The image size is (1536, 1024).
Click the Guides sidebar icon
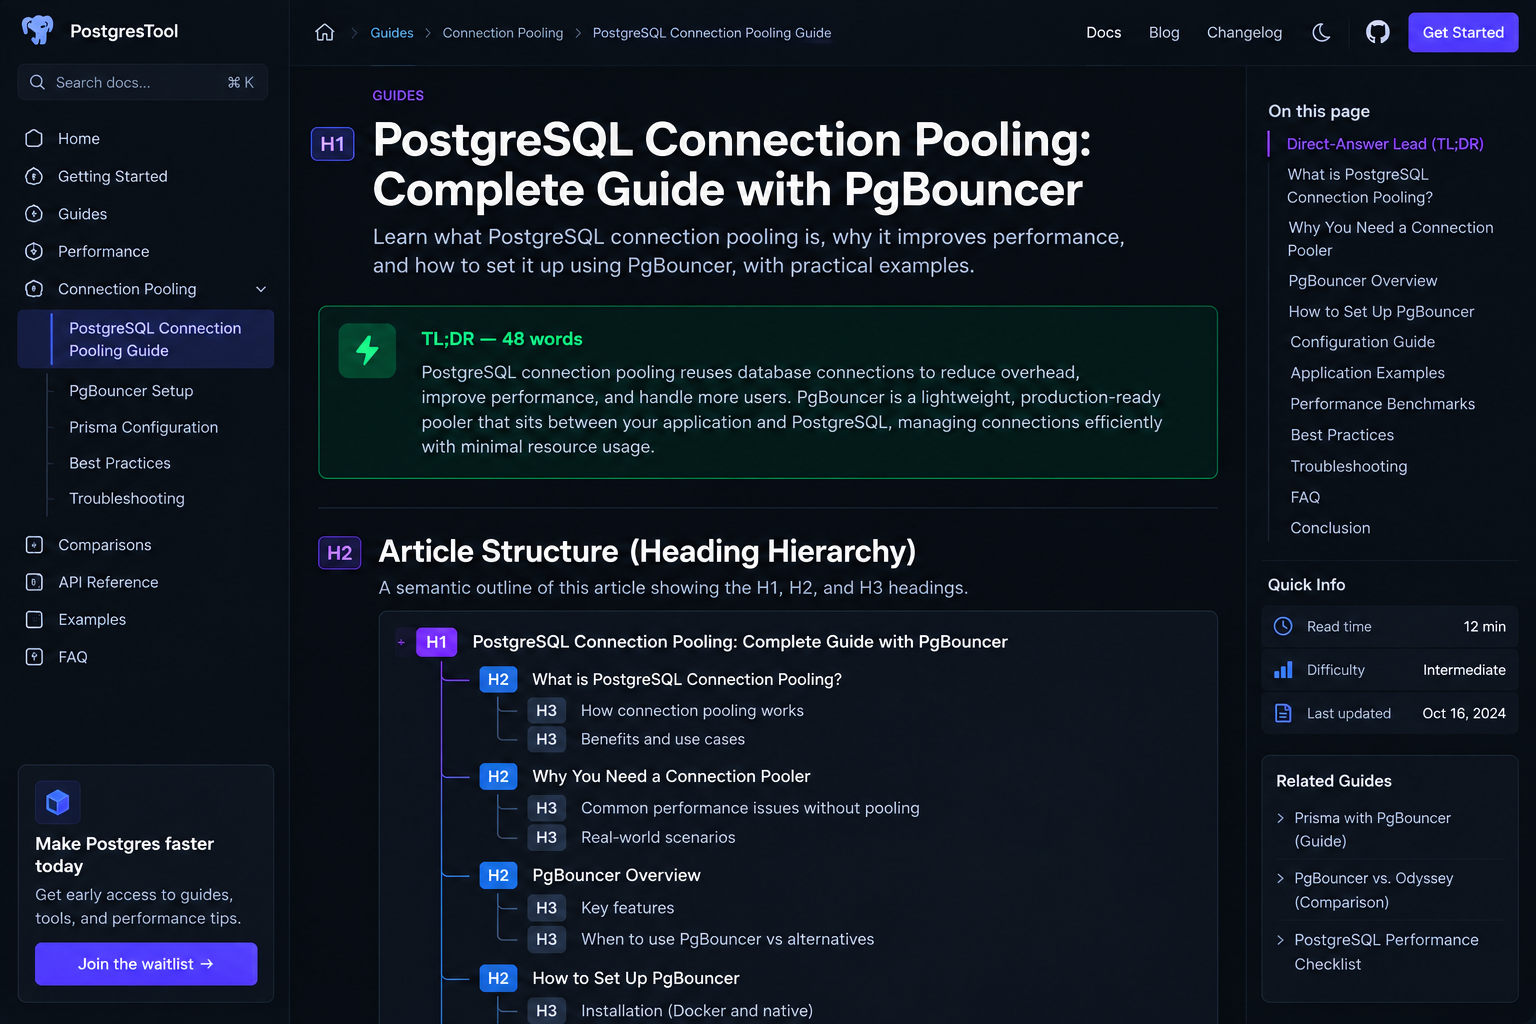point(34,214)
